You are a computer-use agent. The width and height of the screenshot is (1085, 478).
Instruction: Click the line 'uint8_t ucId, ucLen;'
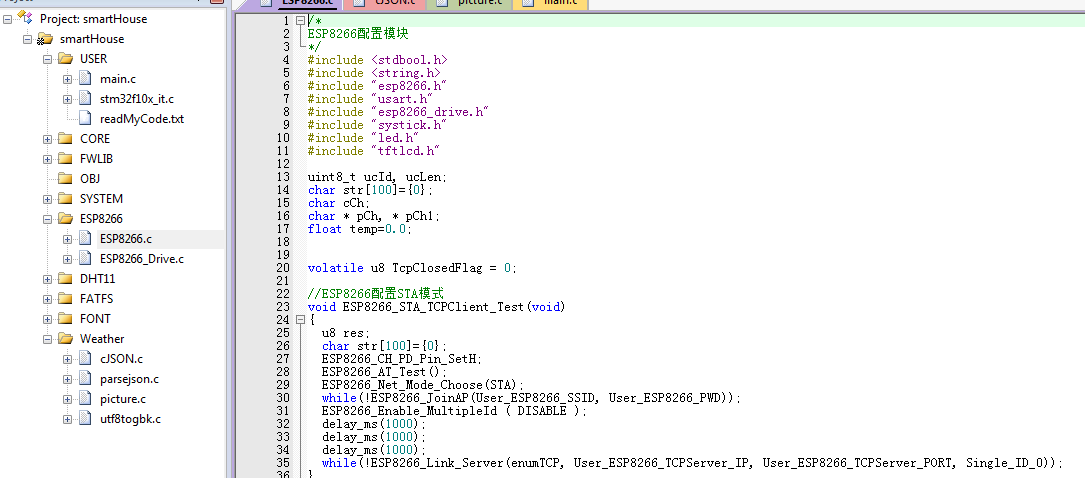click(379, 177)
